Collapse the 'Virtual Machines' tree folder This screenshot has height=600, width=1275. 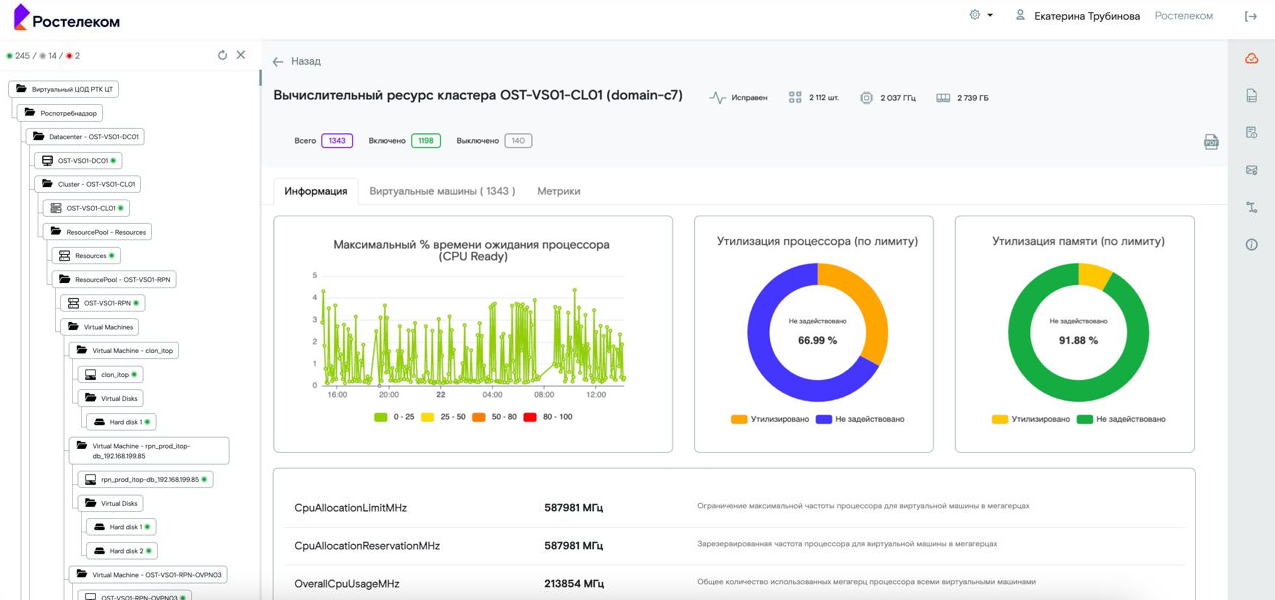(x=100, y=327)
